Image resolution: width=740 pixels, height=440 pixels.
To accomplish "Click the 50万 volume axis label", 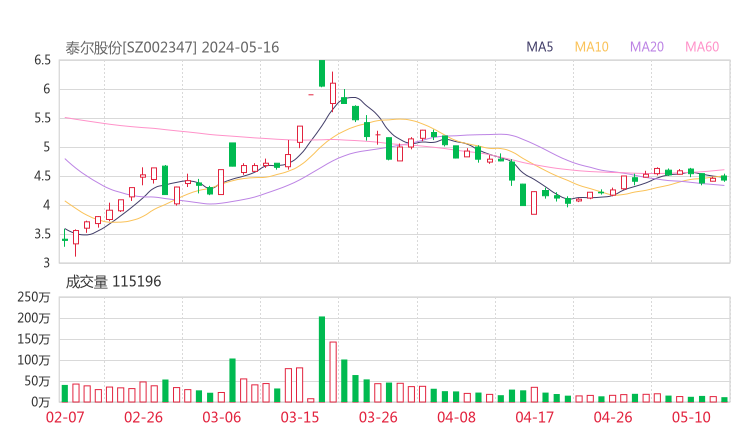I will pyautogui.click(x=37, y=381).
